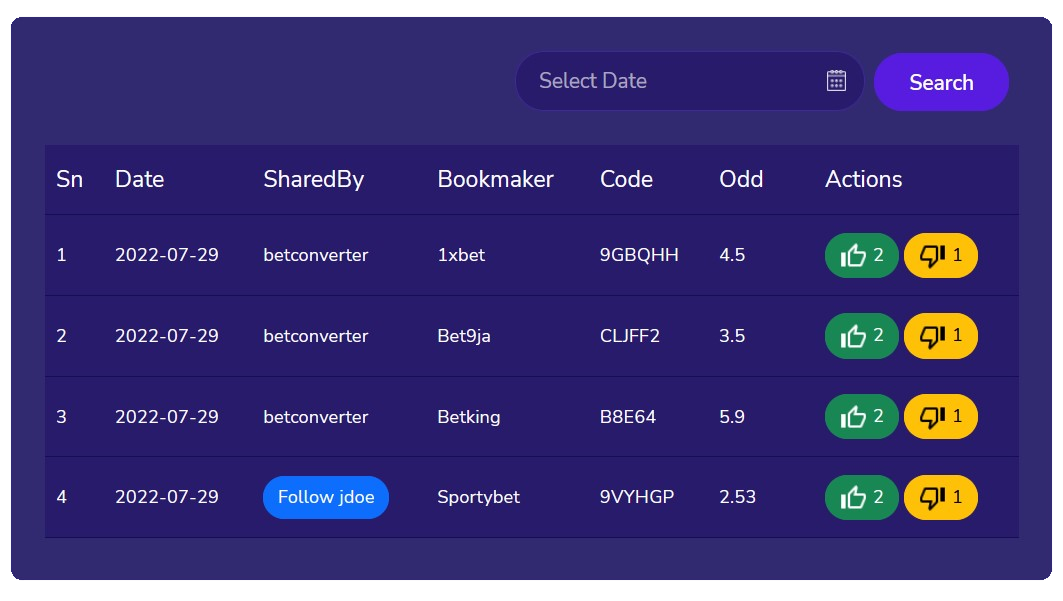Like the 1xbet code 9GBQHH
Image resolution: width=1063 pixels, height=601 pixels.
[x=861, y=256]
